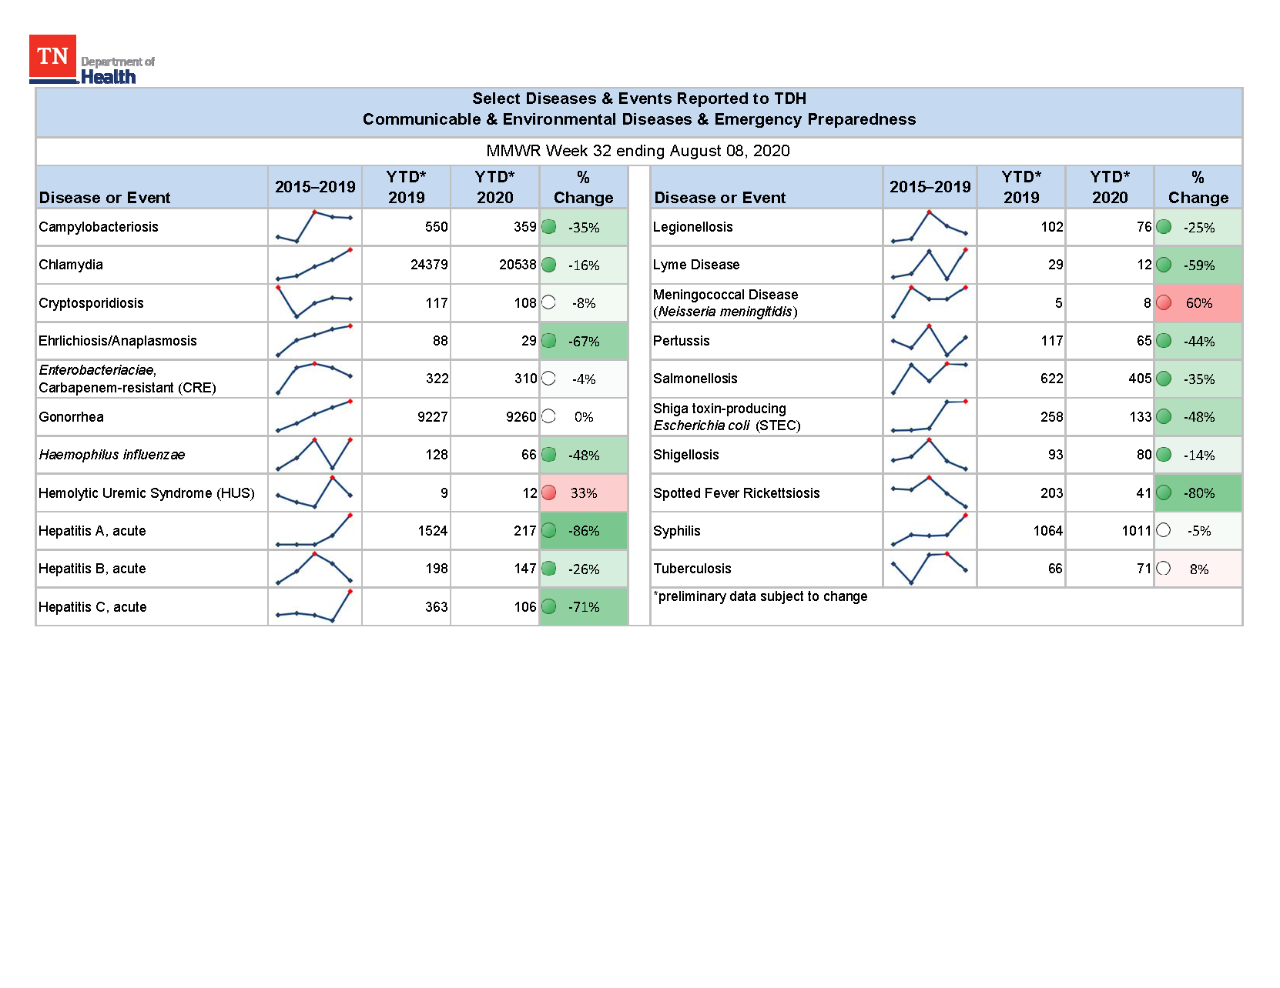The width and height of the screenshot is (1280, 988).
Task: Select the white status circle for Tuberculosis
Action: pyautogui.click(x=1164, y=569)
